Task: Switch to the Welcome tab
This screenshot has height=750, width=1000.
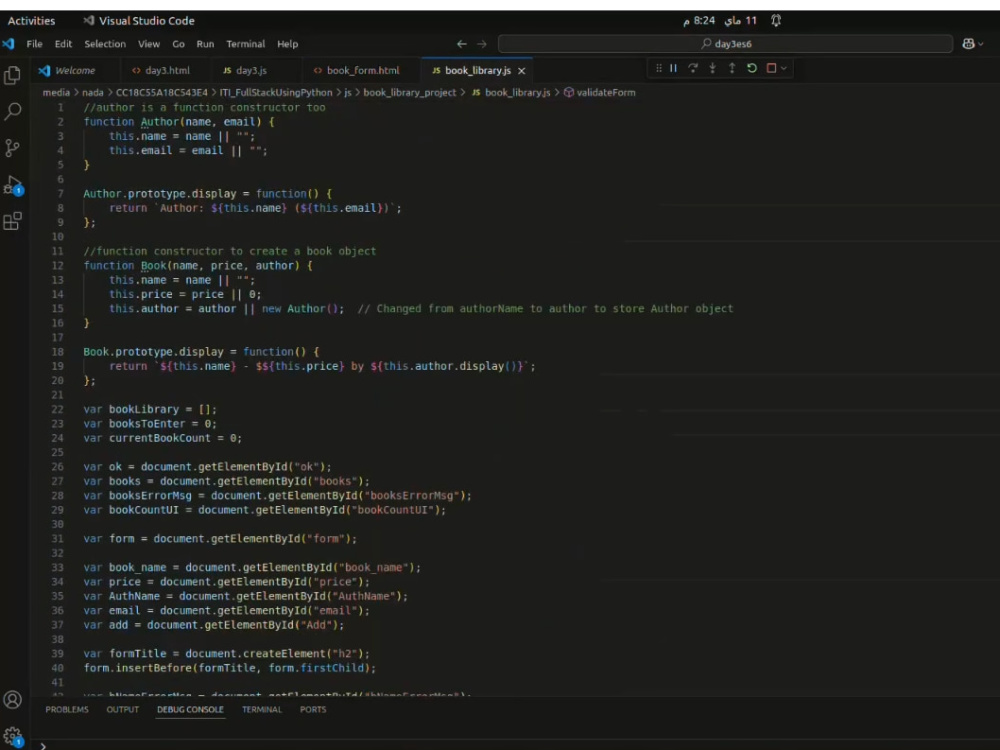Action: pos(75,71)
